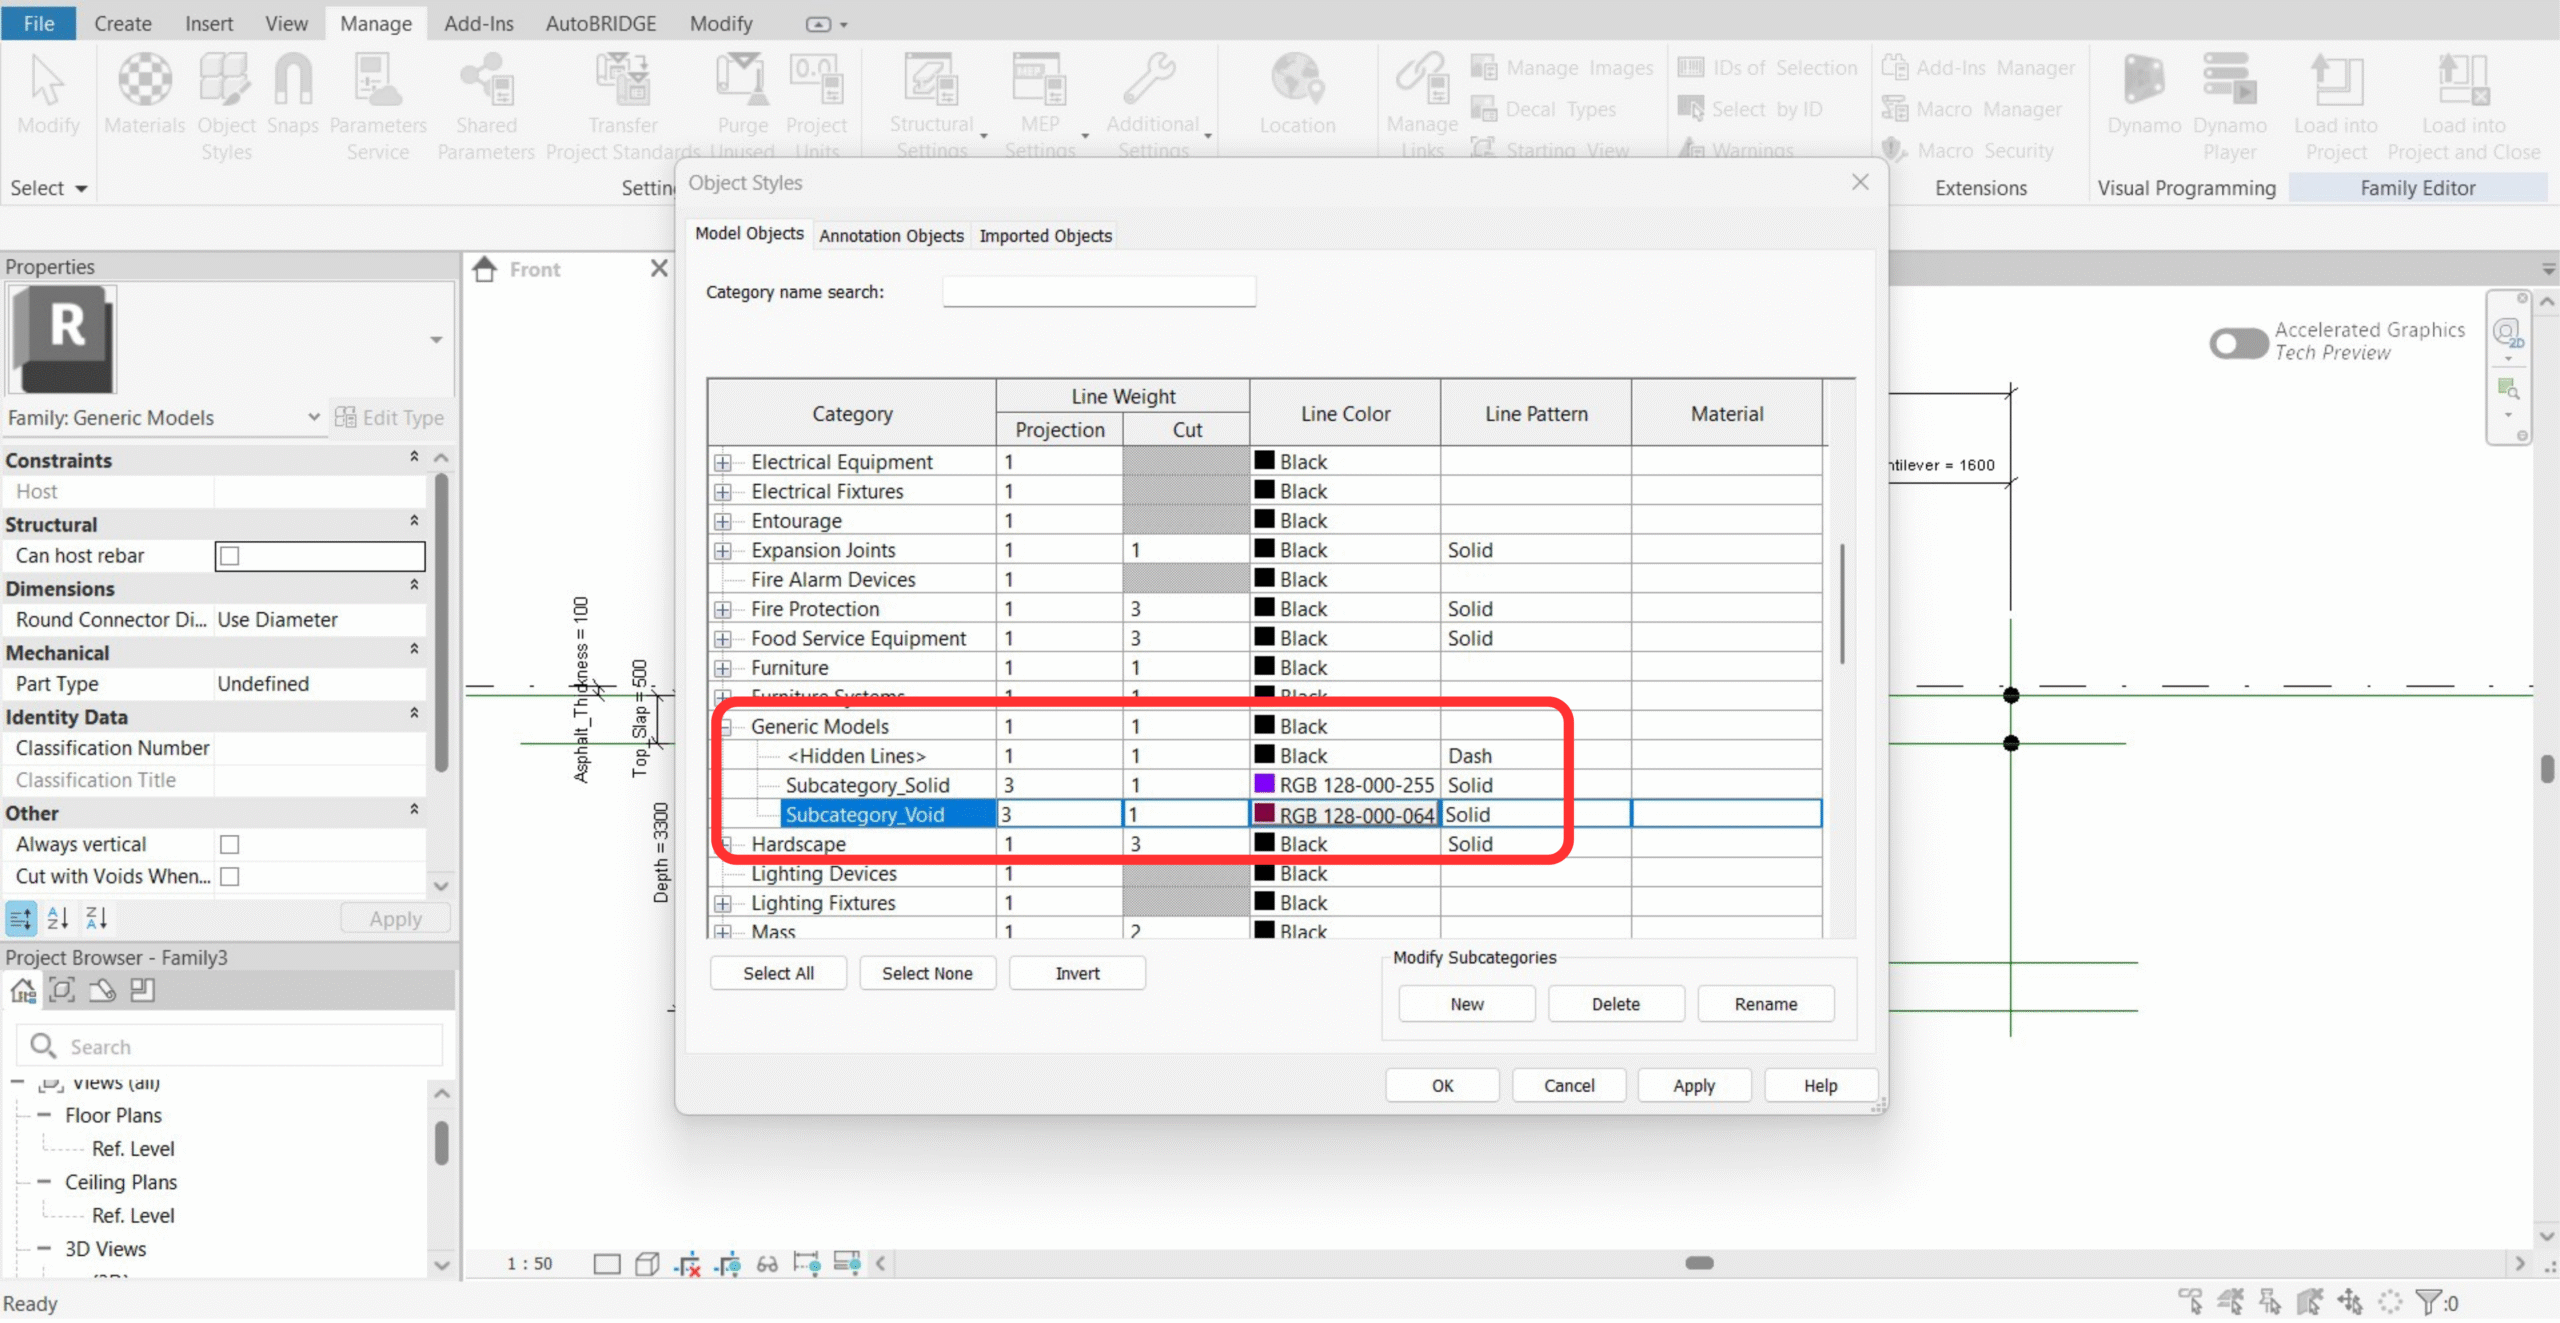Expand the Lighting Fixtures category row
The width and height of the screenshot is (2560, 1323).
[722, 904]
